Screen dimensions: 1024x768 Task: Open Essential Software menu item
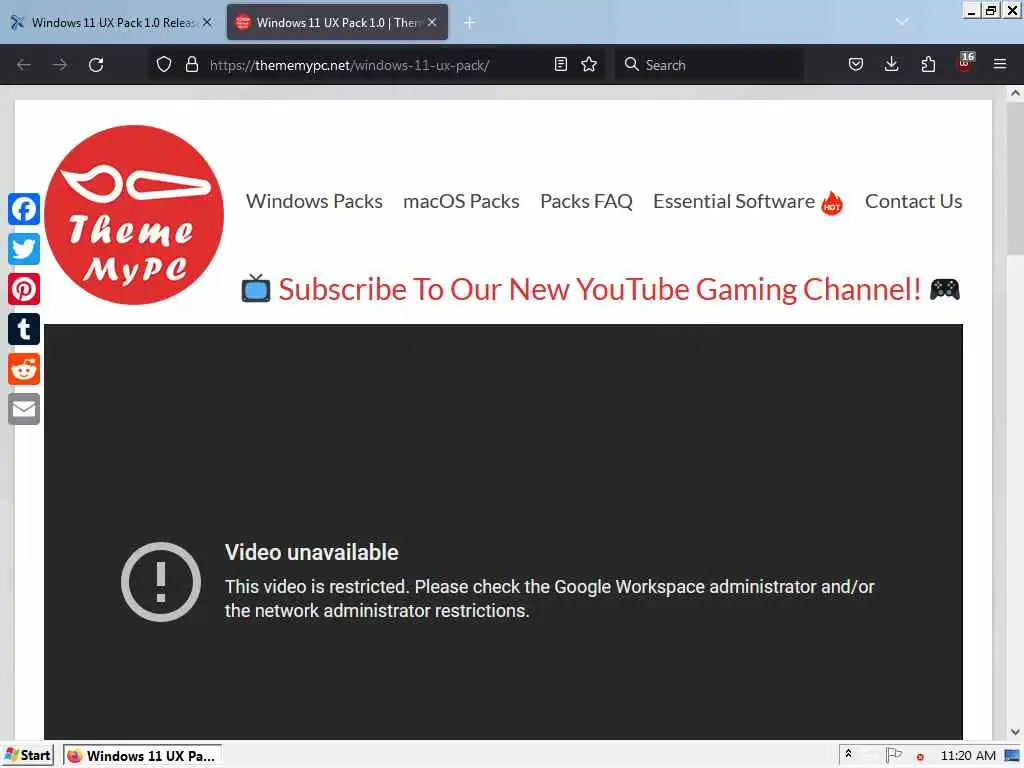pyautogui.click(x=748, y=201)
